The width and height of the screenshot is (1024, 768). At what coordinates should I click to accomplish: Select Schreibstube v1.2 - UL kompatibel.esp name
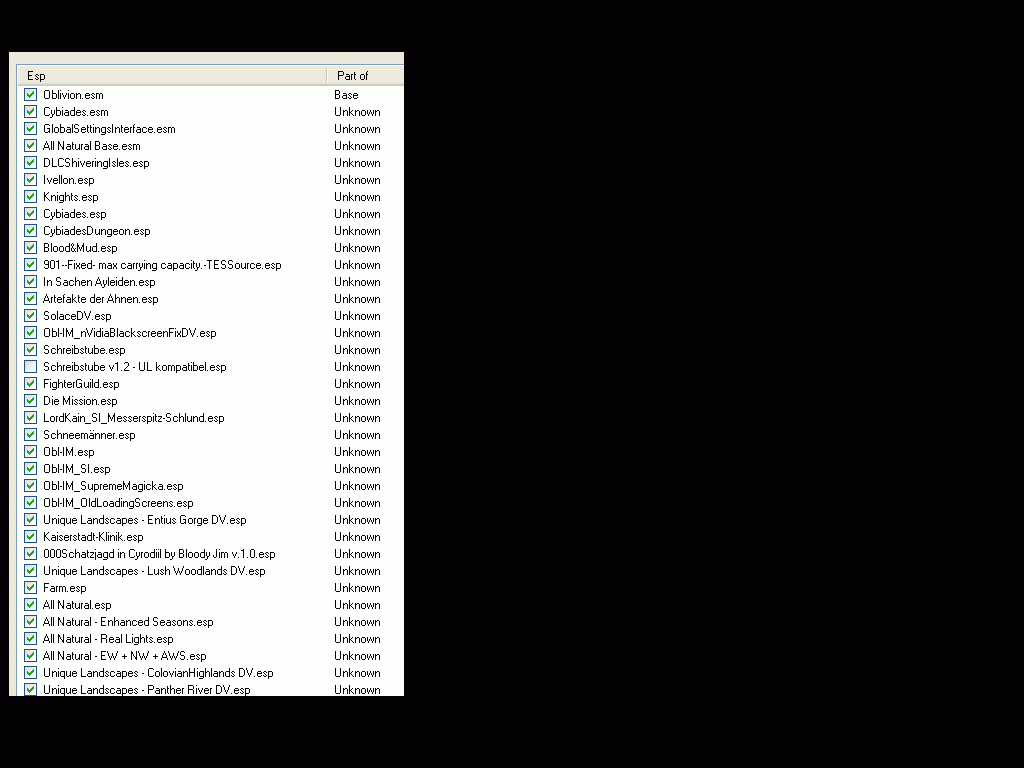click(135, 366)
